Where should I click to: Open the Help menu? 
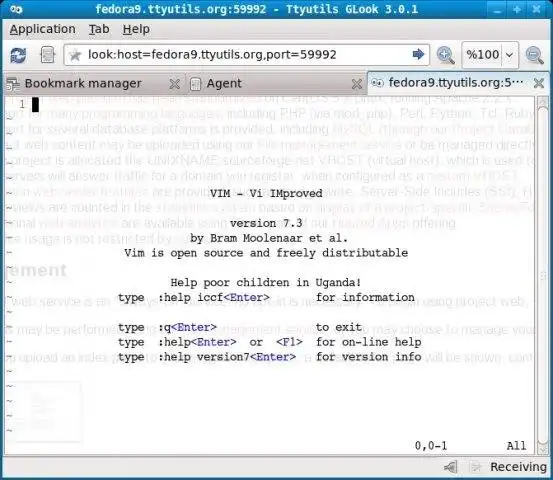tap(136, 29)
